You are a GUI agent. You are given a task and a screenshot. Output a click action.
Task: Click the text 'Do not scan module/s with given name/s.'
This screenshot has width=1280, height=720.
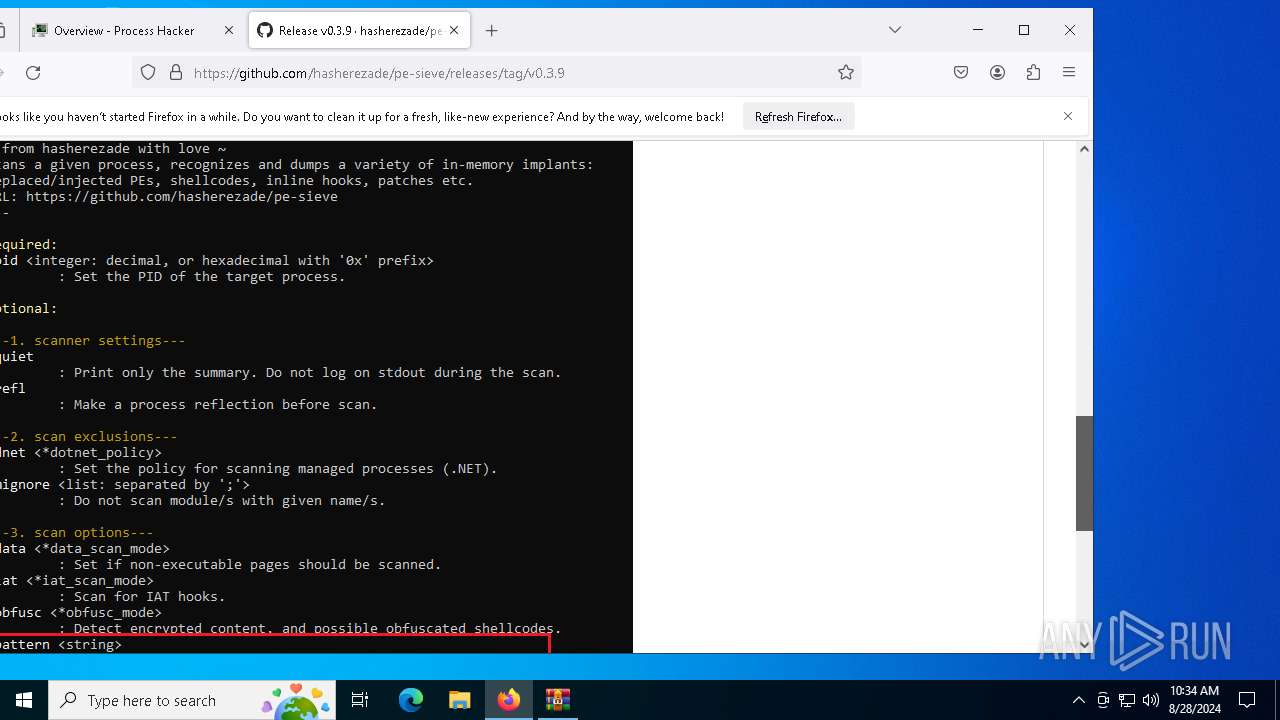pyautogui.click(x=229, y=501)
